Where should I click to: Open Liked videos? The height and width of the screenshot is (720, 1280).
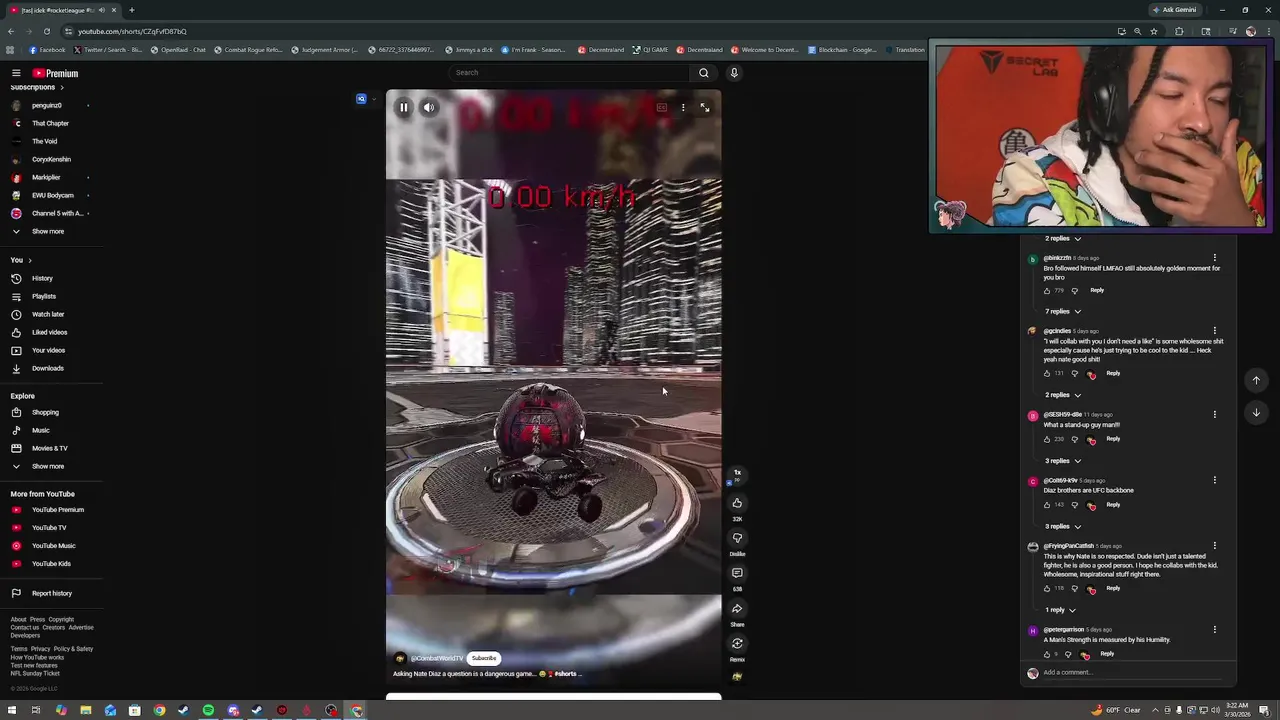coord(50,332)
